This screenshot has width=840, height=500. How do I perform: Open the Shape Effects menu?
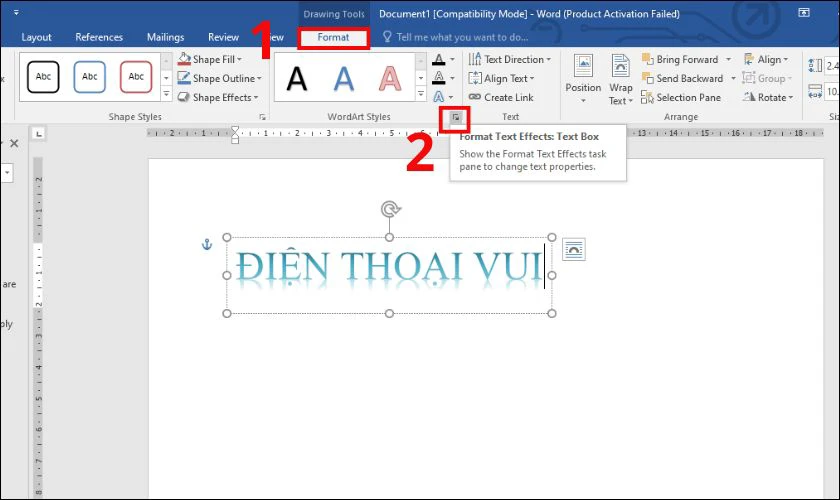(218, 98)
